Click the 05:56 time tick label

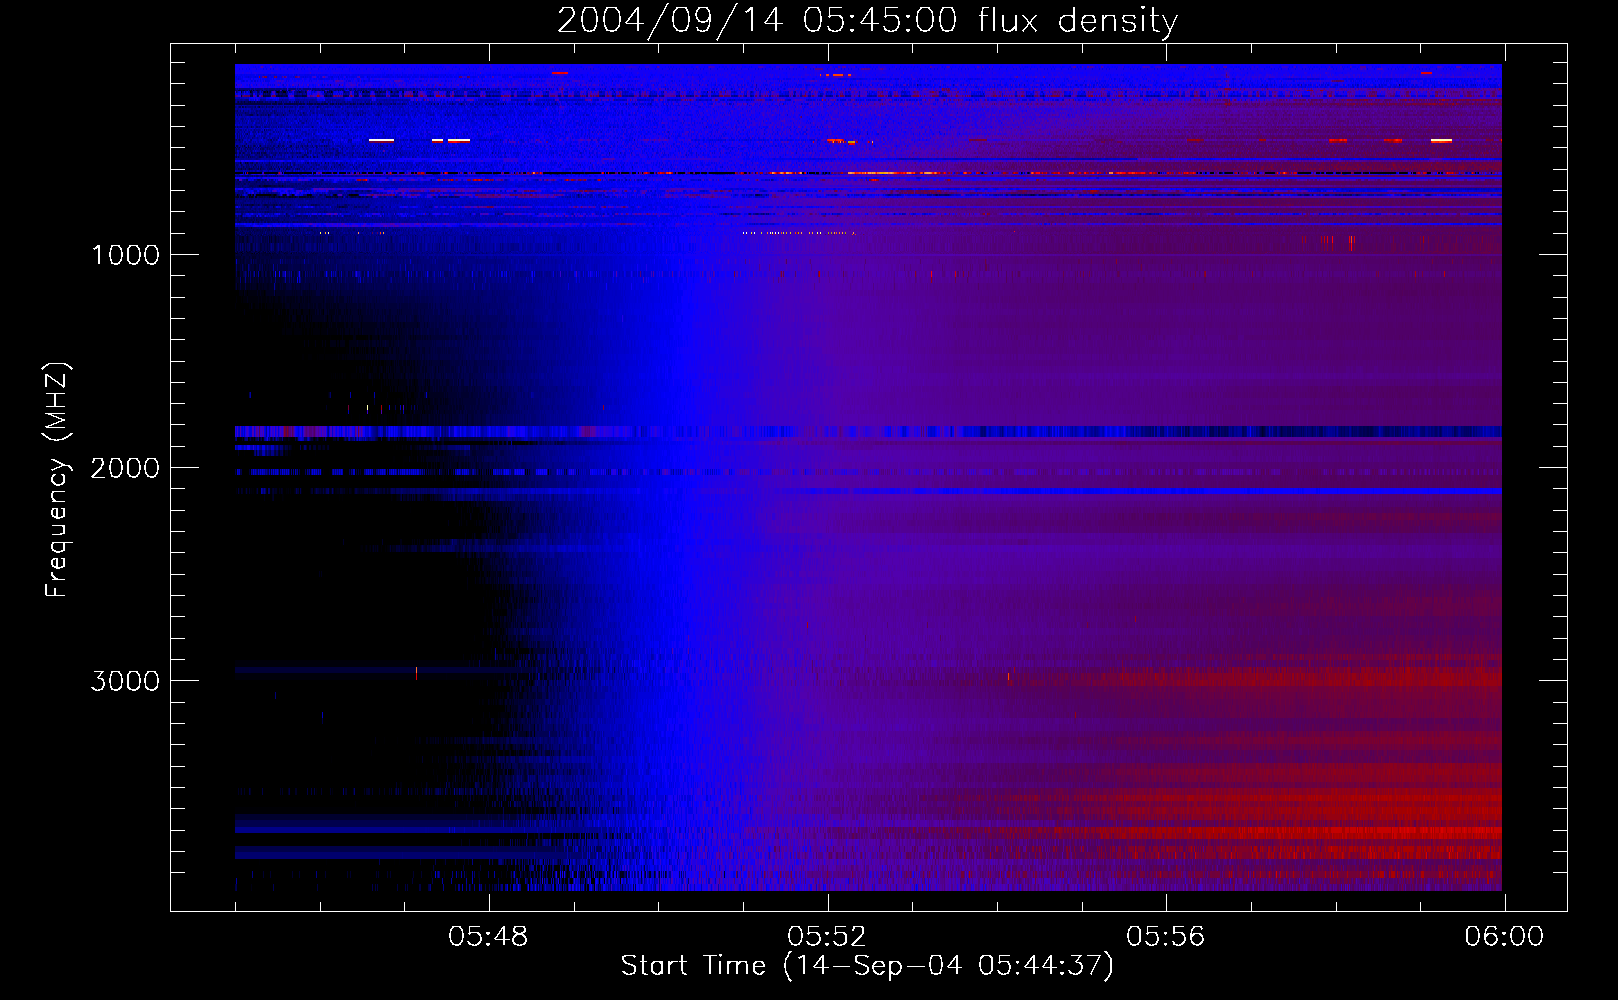tap(1166, 937)
